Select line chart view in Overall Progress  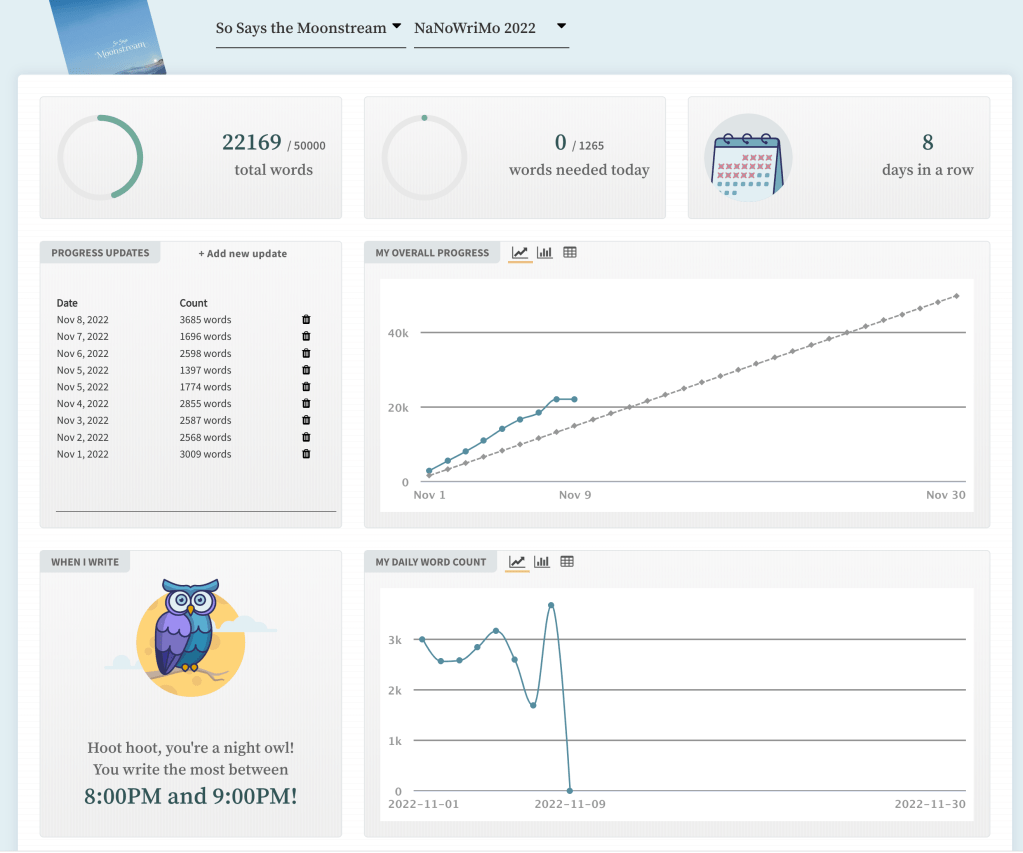pyautogui.click(x=520, y=253)
